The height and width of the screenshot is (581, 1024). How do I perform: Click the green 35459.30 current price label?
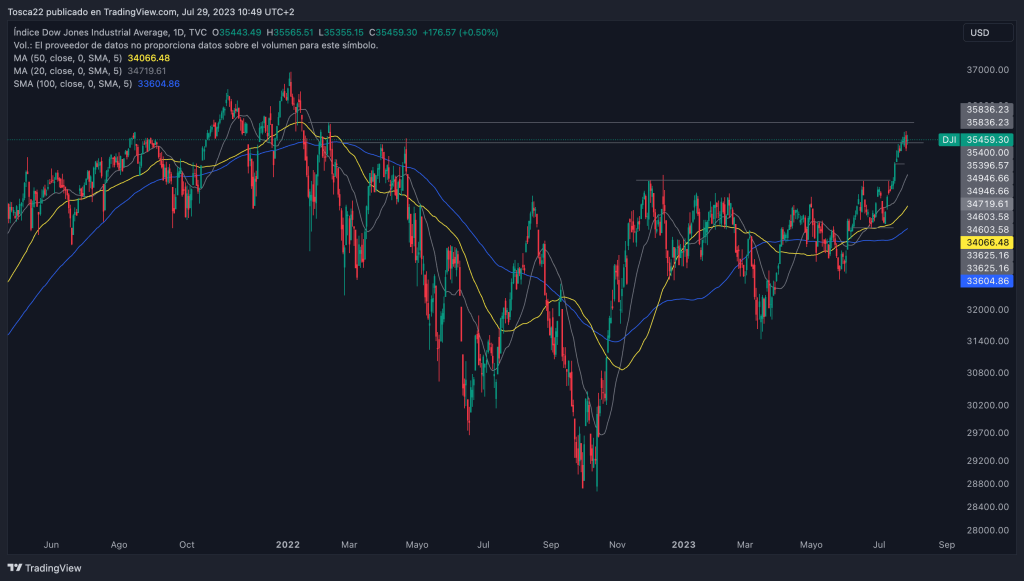(x=988, y=140)
